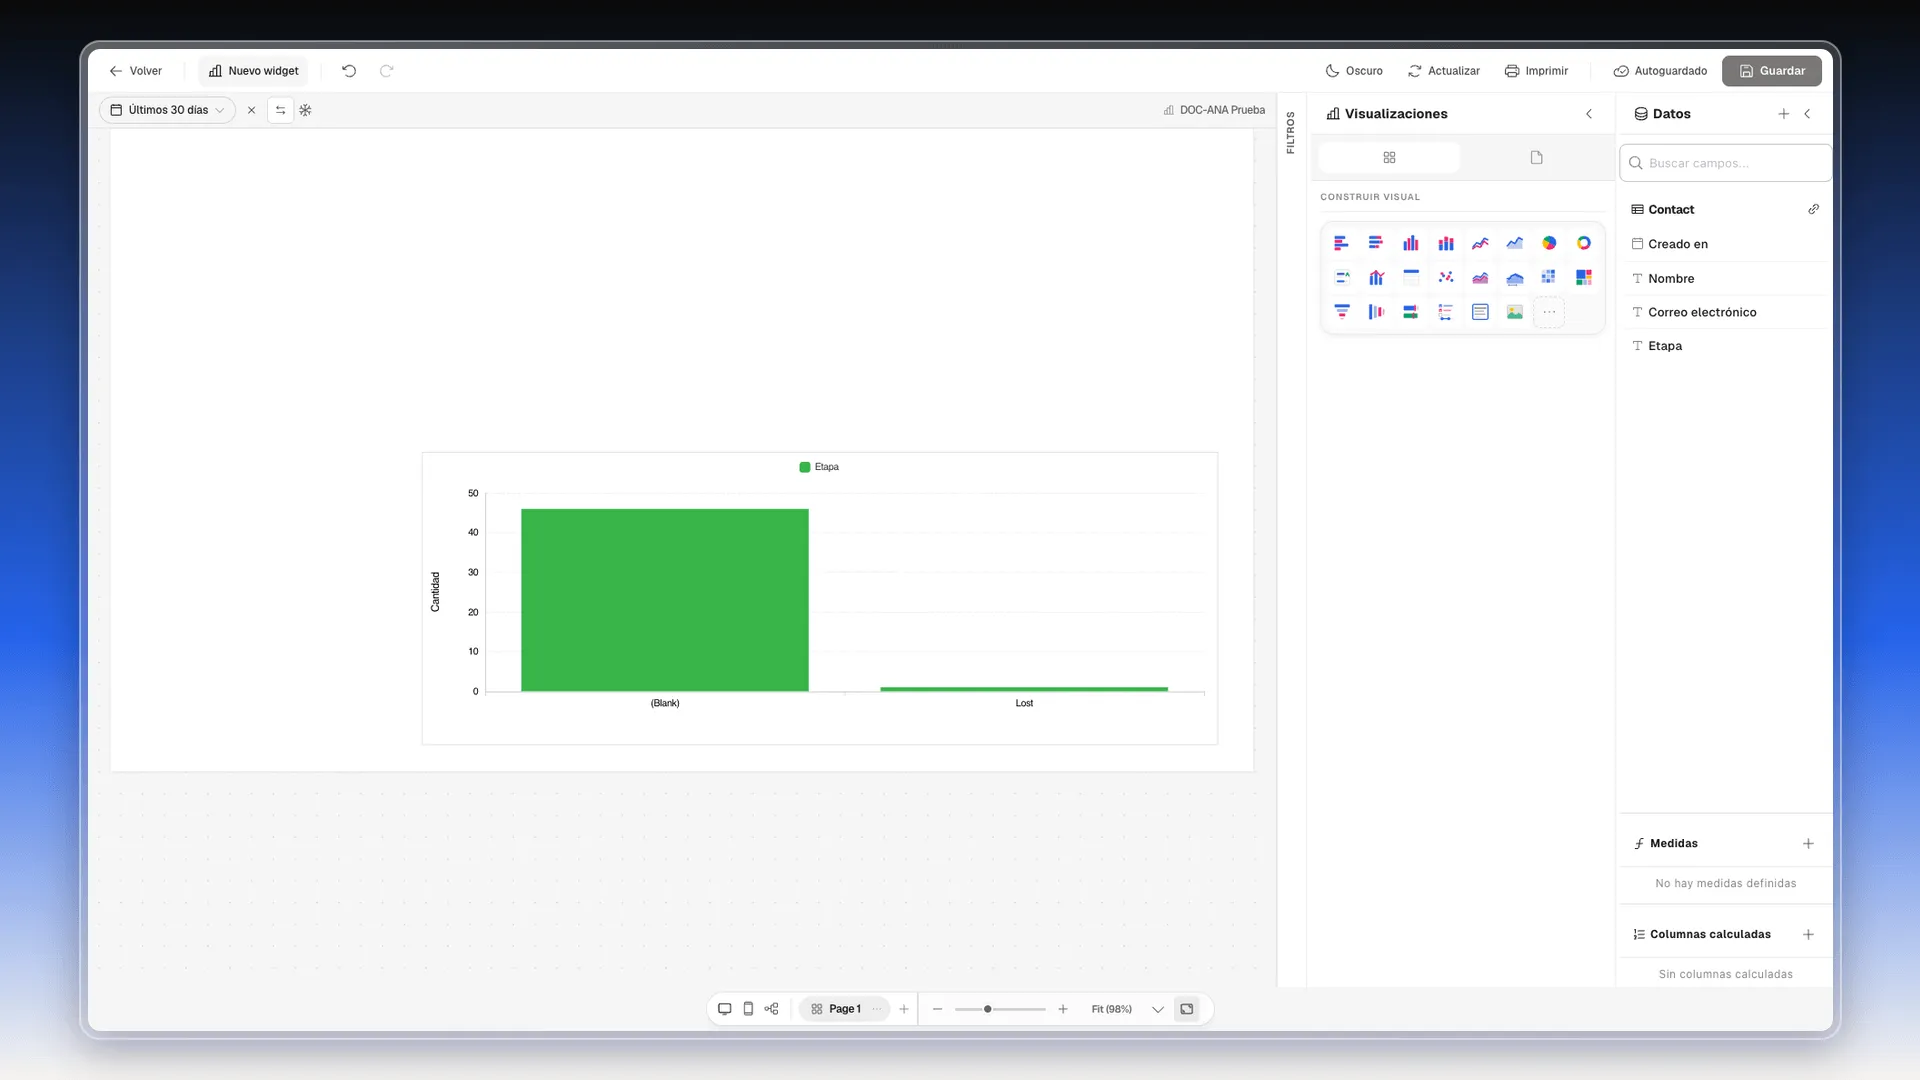Image resolution: width=1920 pixels, height=1080 pixels.
Task: Add a new measure in Medidas
Action: click(1808, 844)
